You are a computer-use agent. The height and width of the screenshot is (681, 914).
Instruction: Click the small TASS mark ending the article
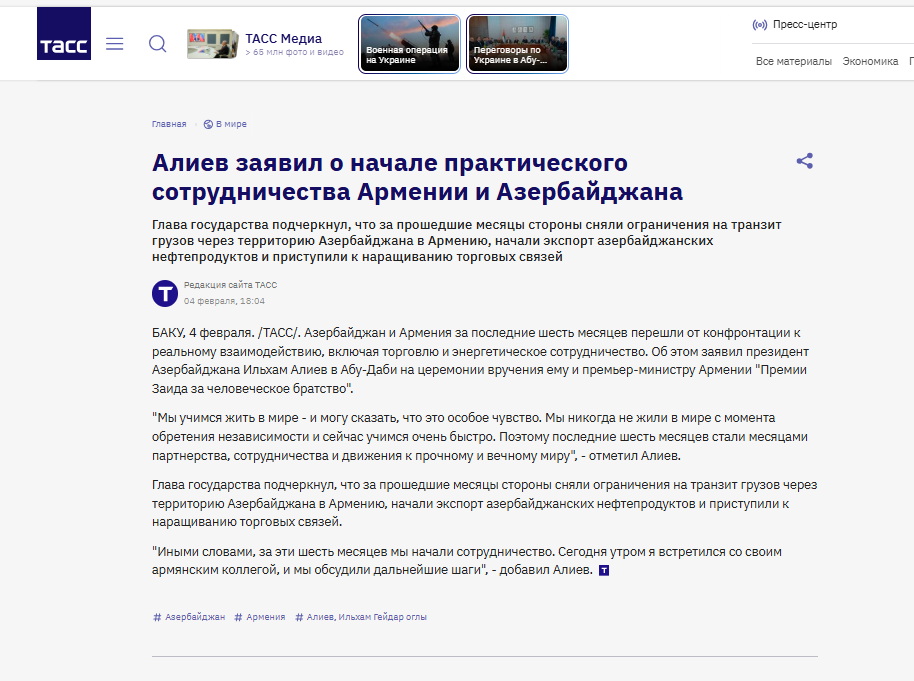pyautogui.click(x=603, y=570)
